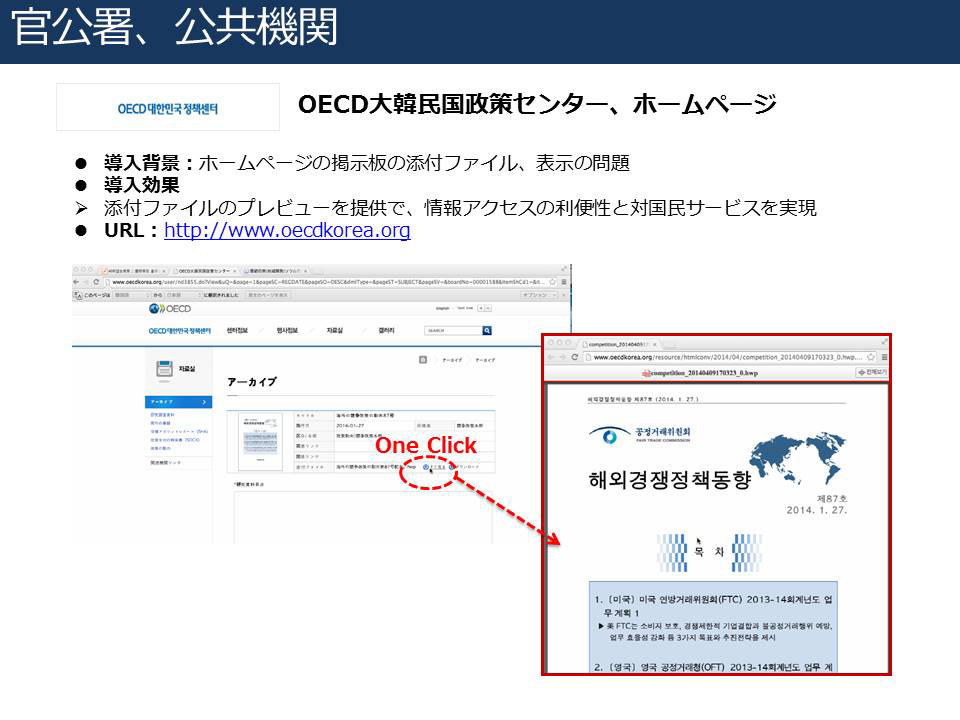The image size is (960, 720).
Task: Open the source language dropdown on the translation bar
Action: pyautogui.click(x=130, y=295)
